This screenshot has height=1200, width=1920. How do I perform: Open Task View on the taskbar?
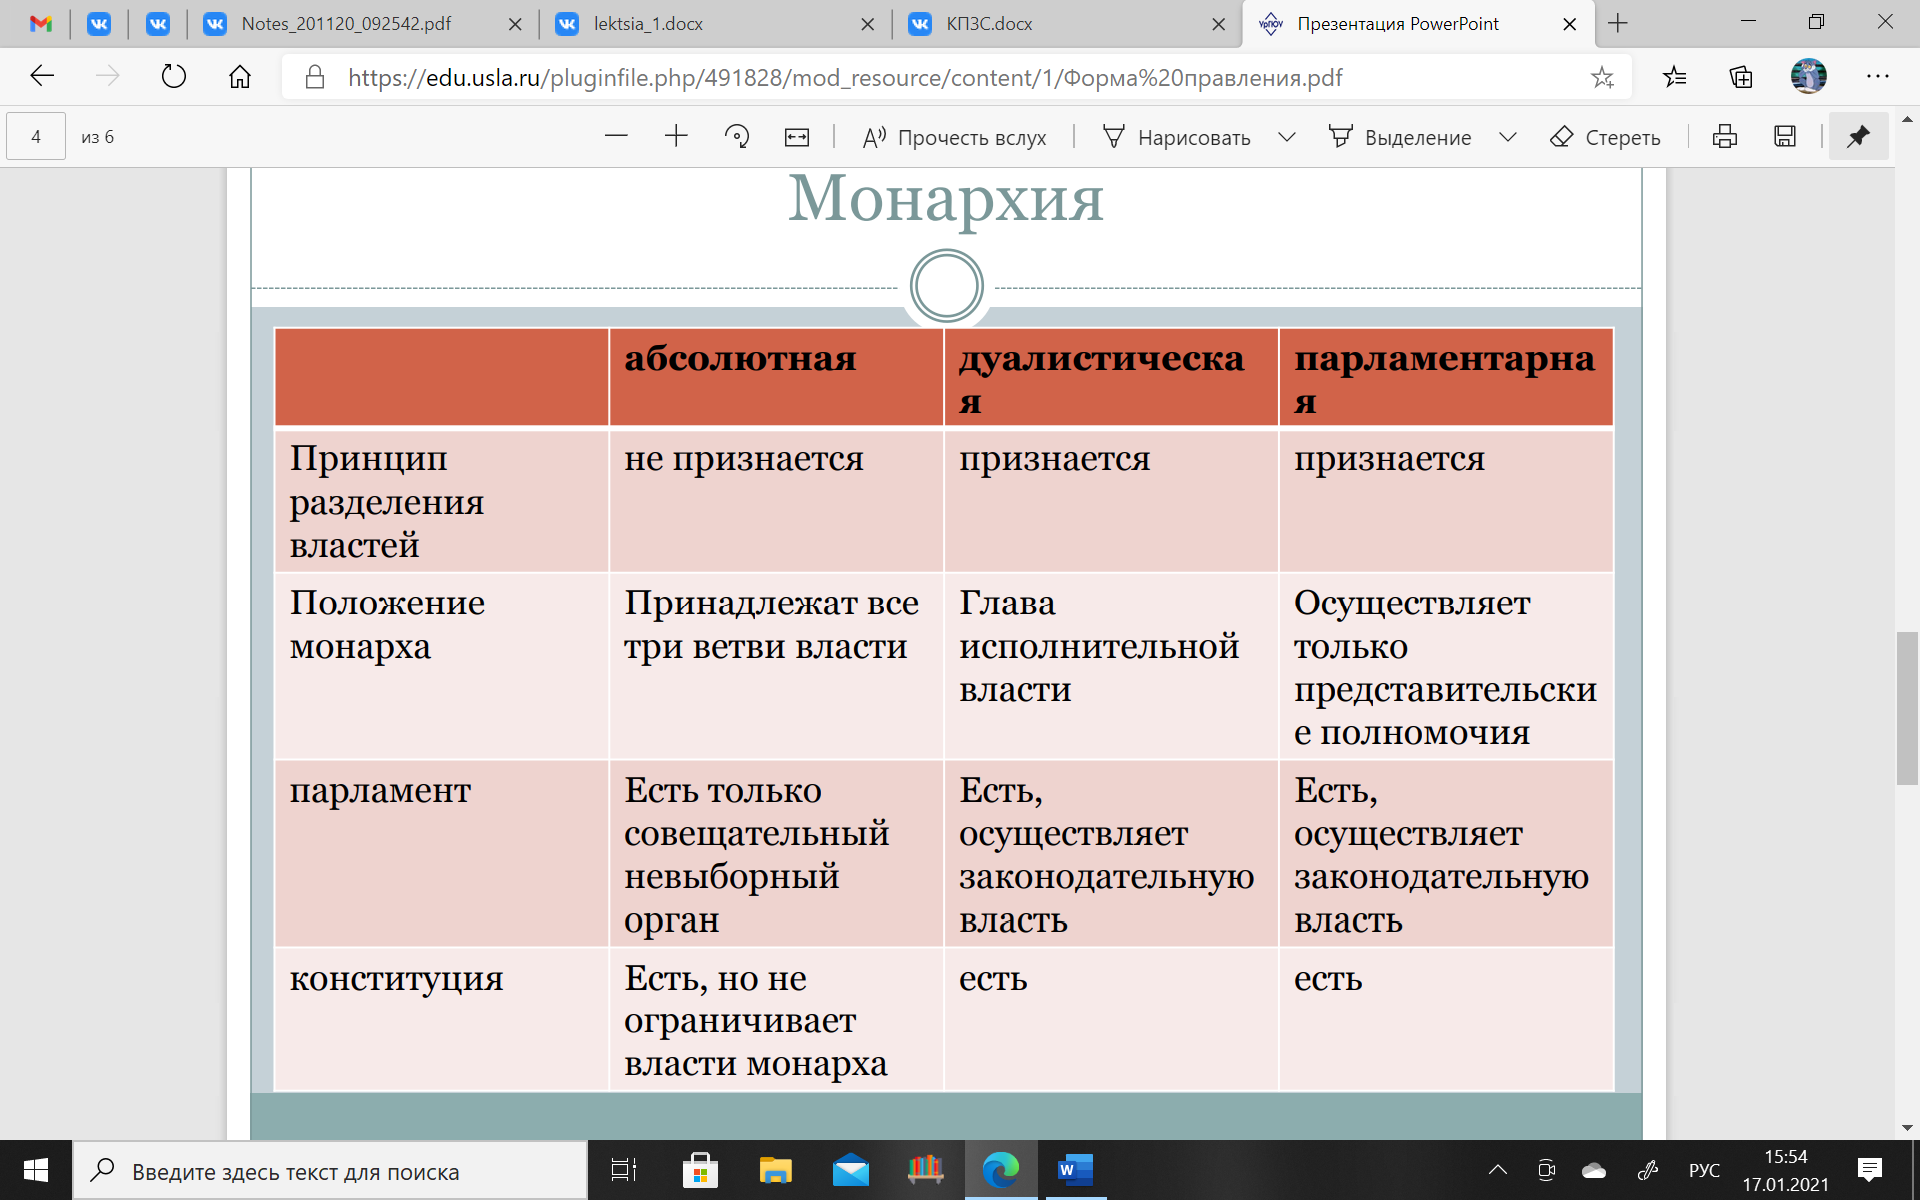pos(624,1170)
